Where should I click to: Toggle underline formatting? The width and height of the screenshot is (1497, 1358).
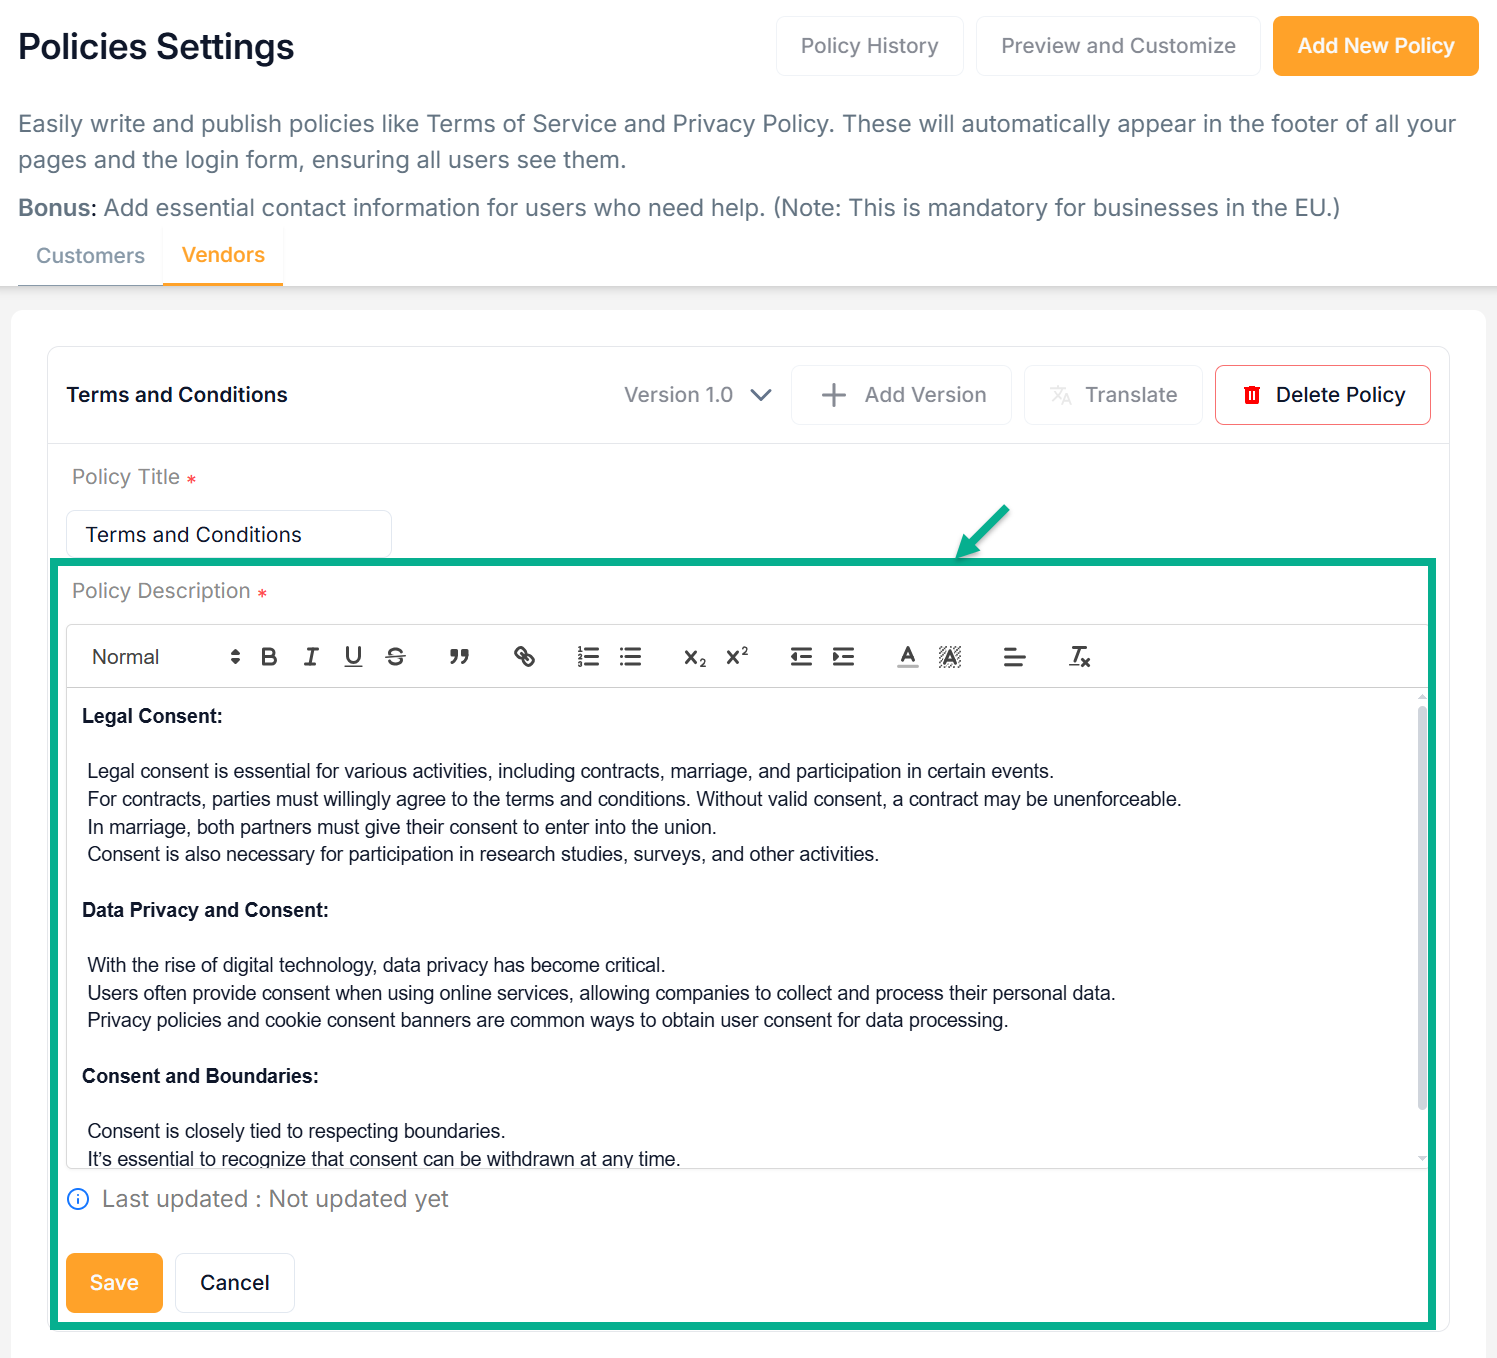click(x=353, y=657)
